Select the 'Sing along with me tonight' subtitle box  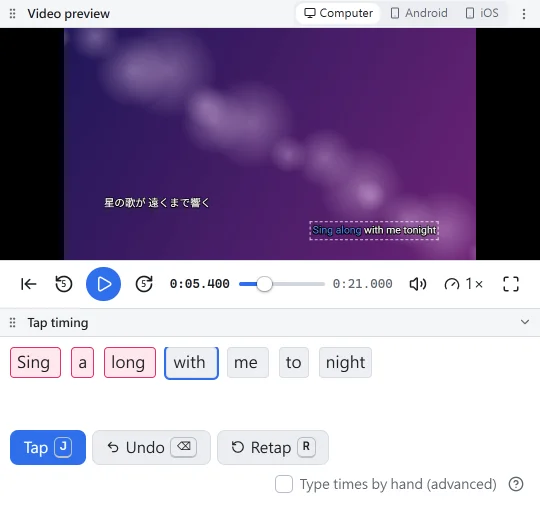[x=374, y=230]
